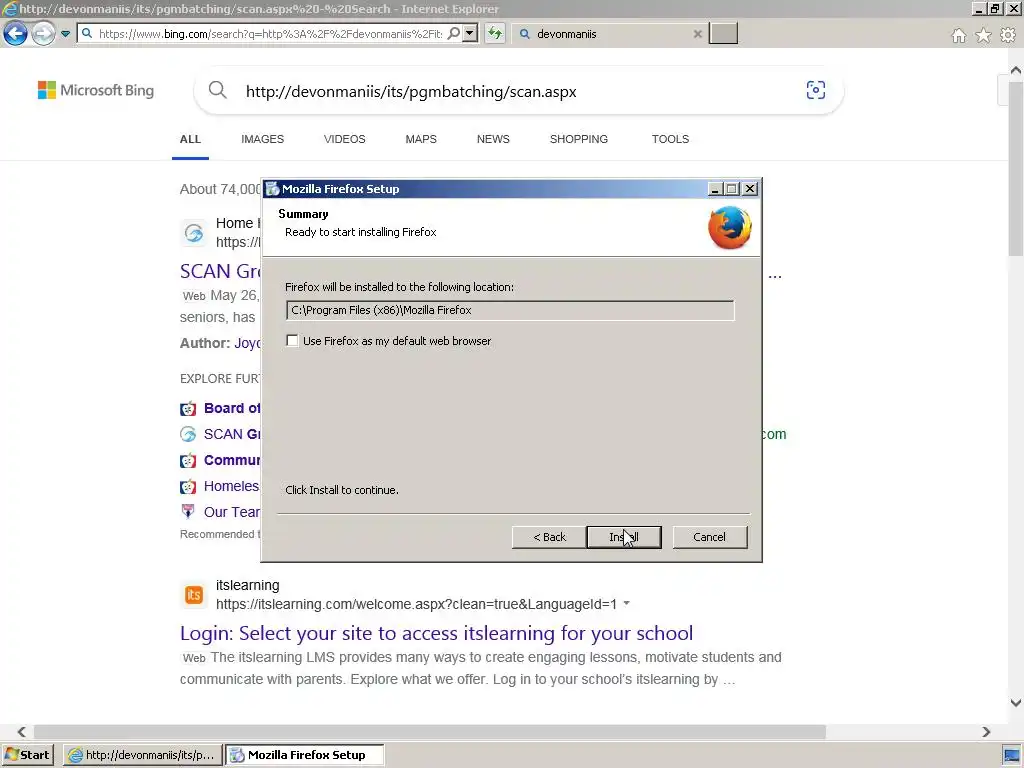Click the setup icon in the dialog title bar

tap(272, 189)
